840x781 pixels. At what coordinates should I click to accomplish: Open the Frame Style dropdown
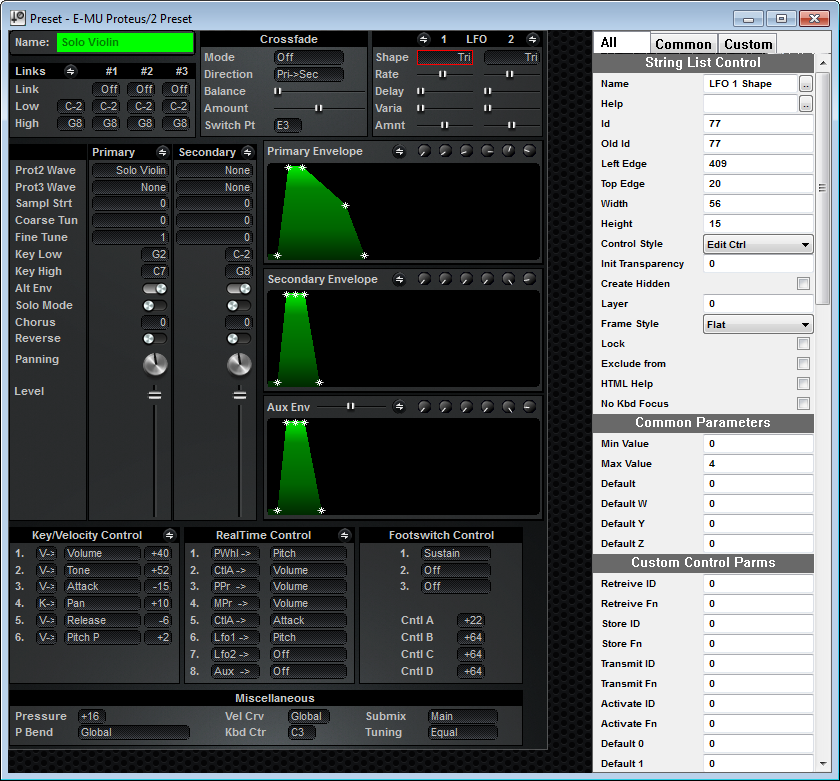pyautogui.click(x=758, y=324)
